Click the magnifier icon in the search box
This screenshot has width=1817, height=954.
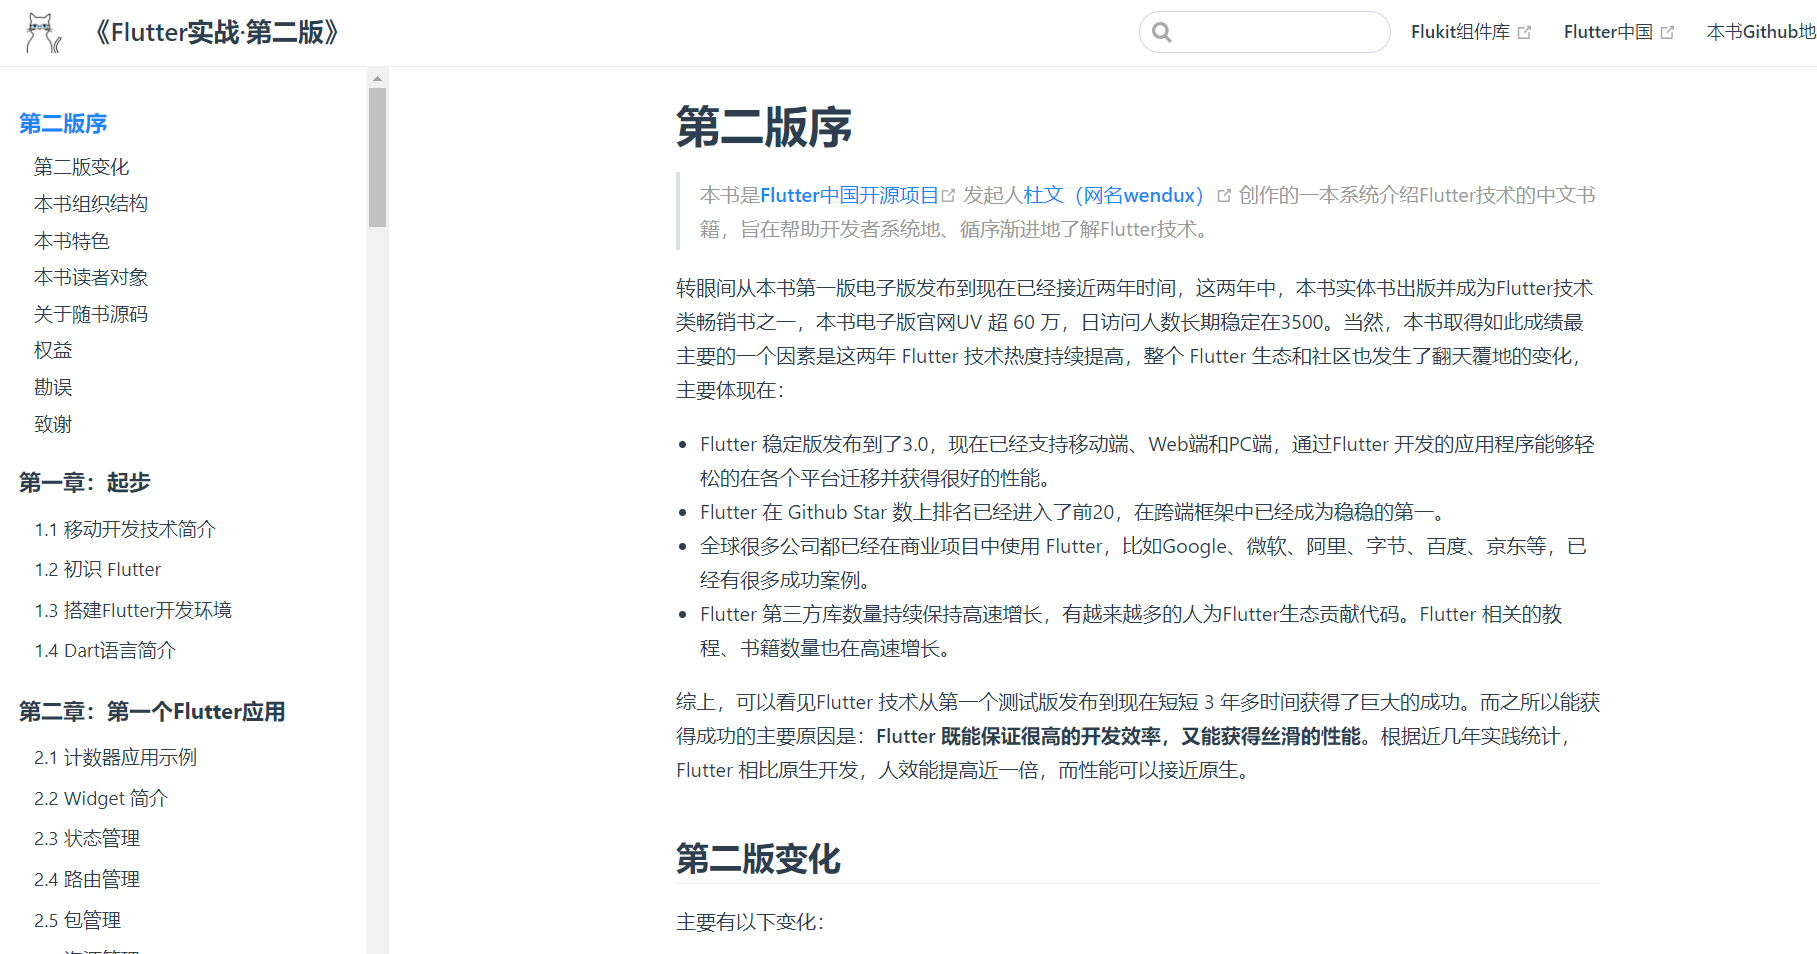coord(1162,31)
